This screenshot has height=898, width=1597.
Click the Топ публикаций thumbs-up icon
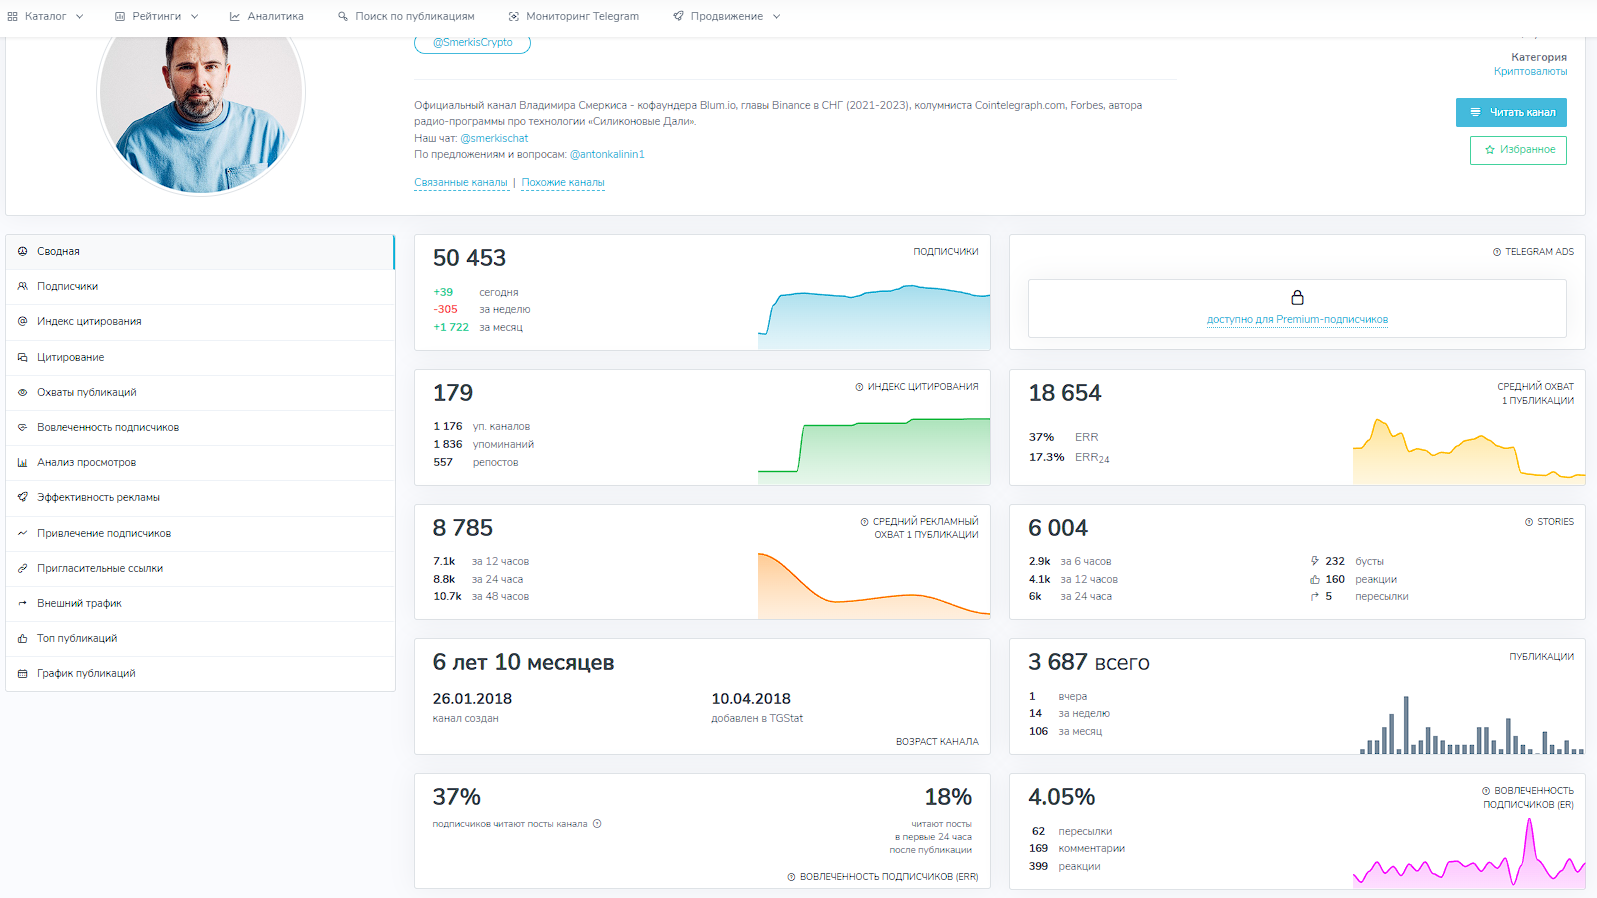[x=22, y=638]
